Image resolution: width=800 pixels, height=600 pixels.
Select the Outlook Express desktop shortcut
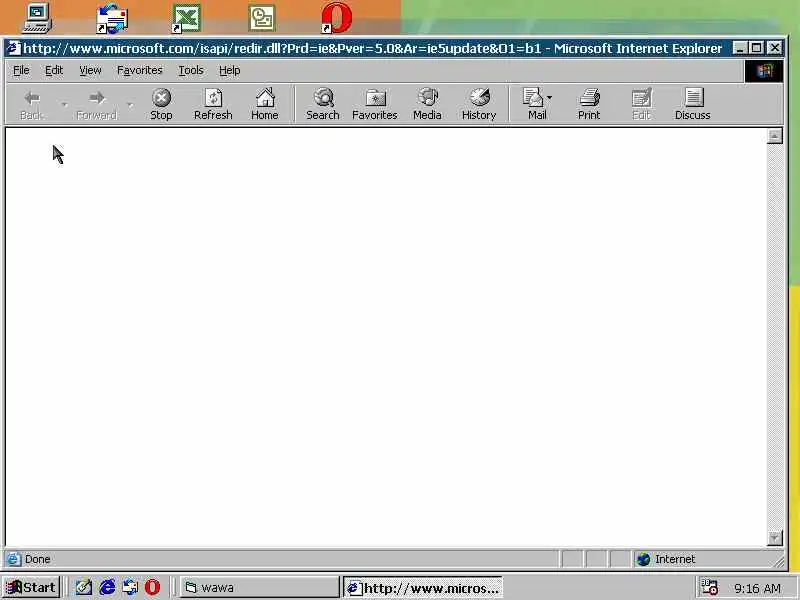pos(112,18)
